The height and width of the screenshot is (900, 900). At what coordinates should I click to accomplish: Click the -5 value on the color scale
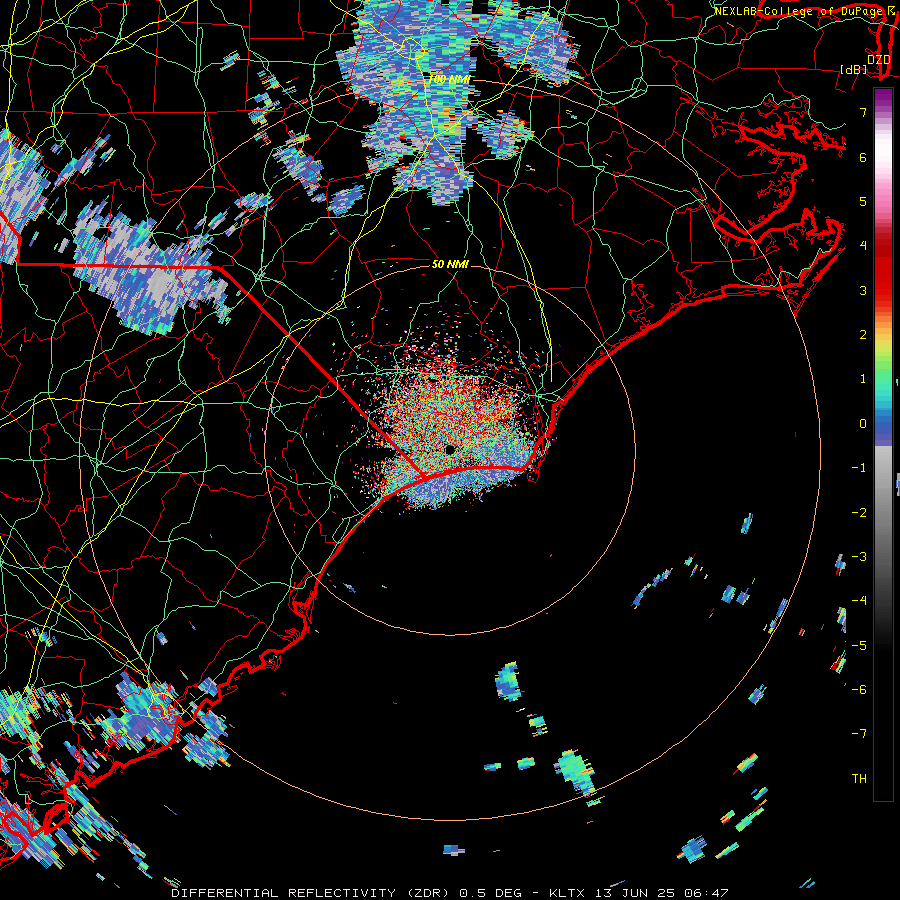click(859, 645)
